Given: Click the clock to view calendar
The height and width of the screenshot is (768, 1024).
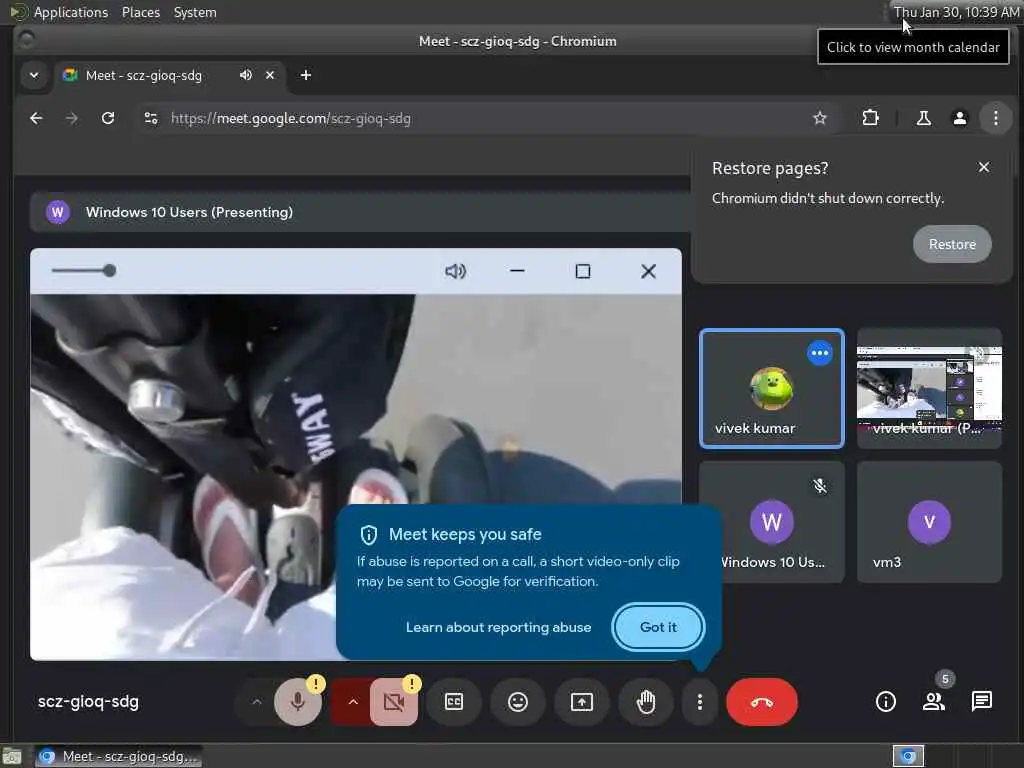Looking at the screenshot, I should click(956, 12).
